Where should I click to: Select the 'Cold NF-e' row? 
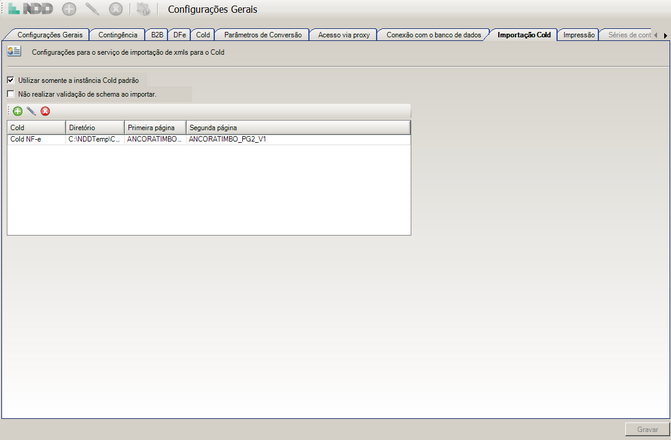[x=209, y=140]
